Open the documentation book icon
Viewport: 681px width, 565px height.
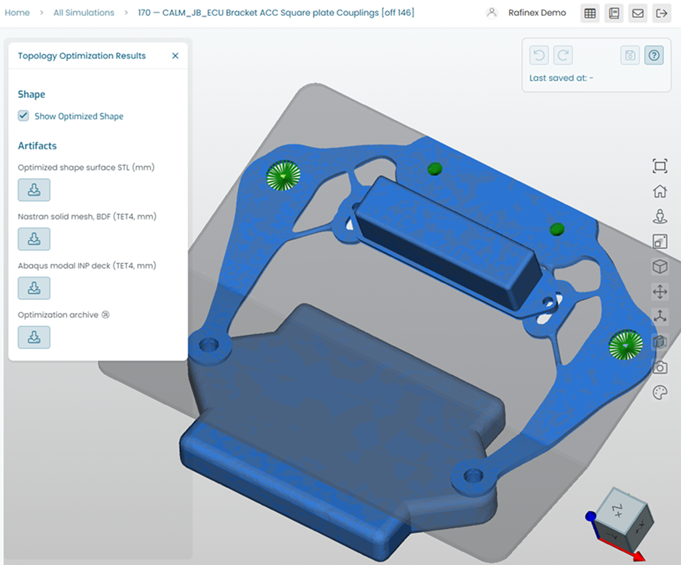(614, 13)
